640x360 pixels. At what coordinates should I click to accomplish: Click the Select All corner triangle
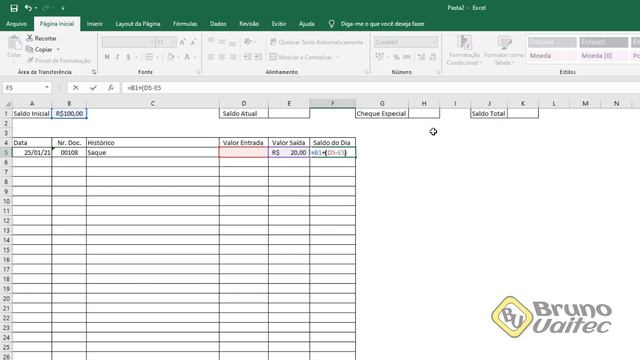(x=7, y=104)
